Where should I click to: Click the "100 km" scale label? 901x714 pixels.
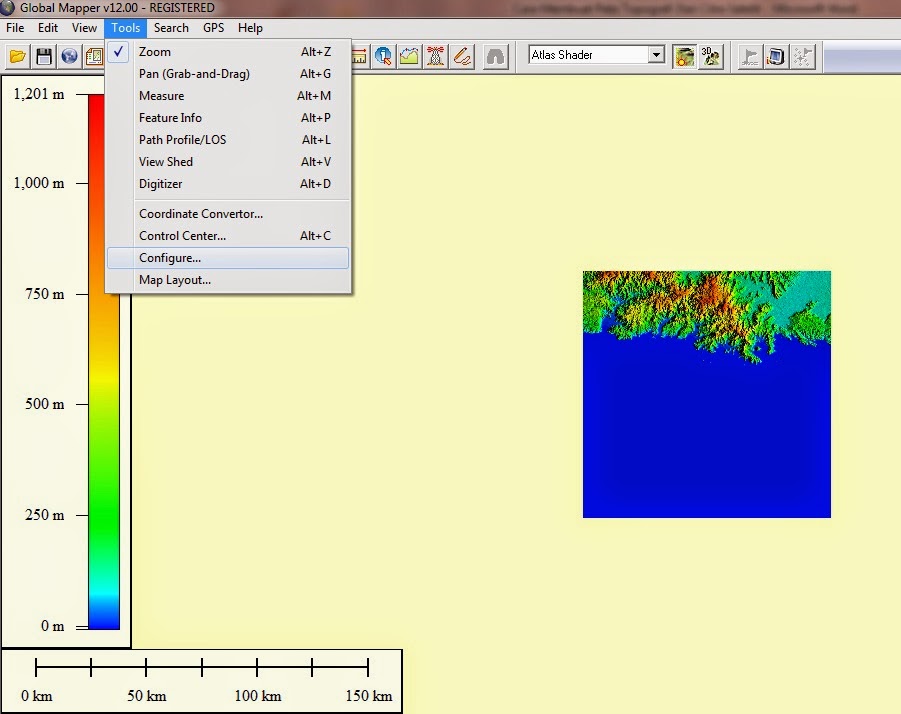258,696
